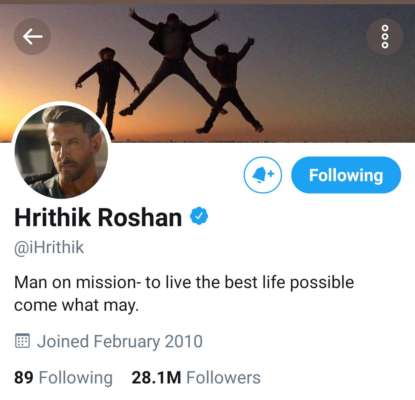Go back using the left arrow icon
The image size is (415, 400).
click(x=32, y=36)
